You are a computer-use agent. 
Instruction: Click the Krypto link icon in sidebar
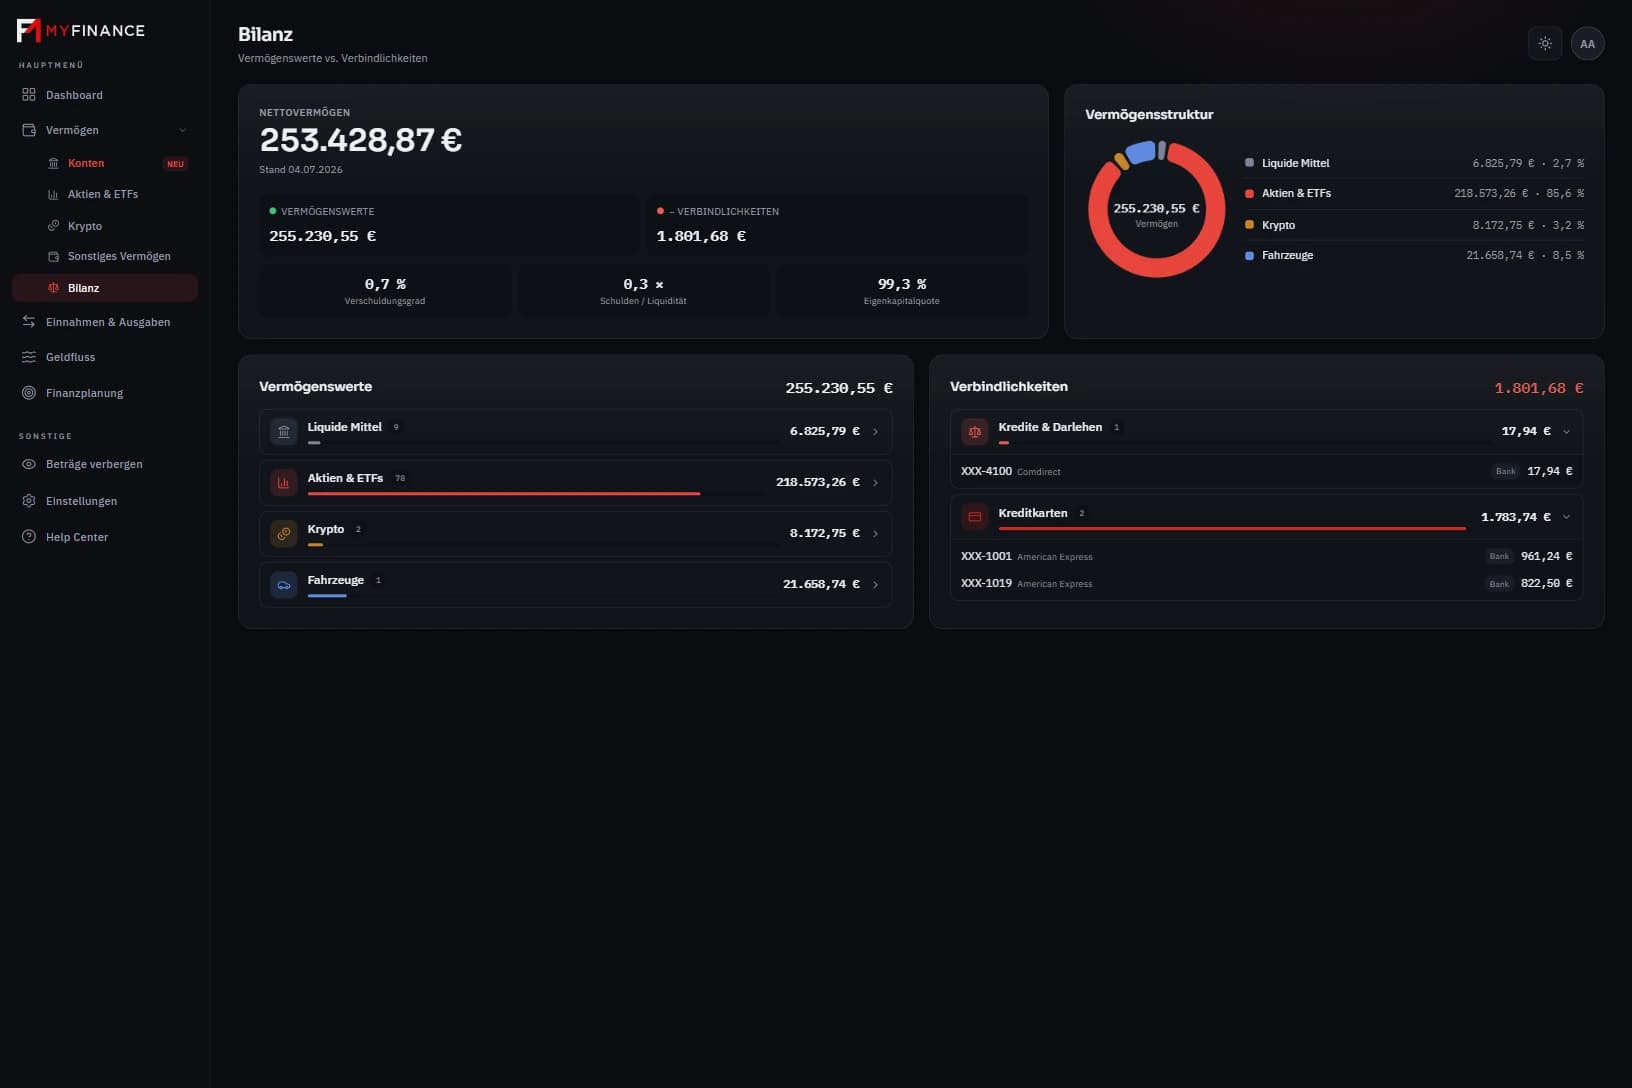[x=54, y=226]
